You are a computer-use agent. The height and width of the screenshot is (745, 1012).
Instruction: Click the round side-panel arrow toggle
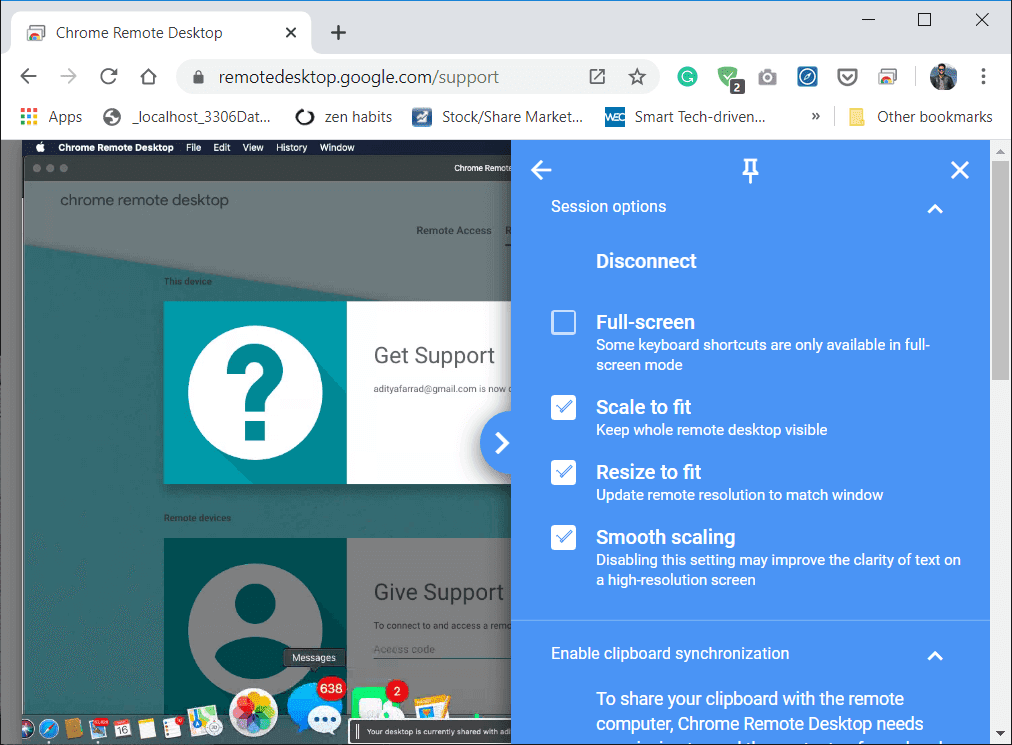pos(498,443)
